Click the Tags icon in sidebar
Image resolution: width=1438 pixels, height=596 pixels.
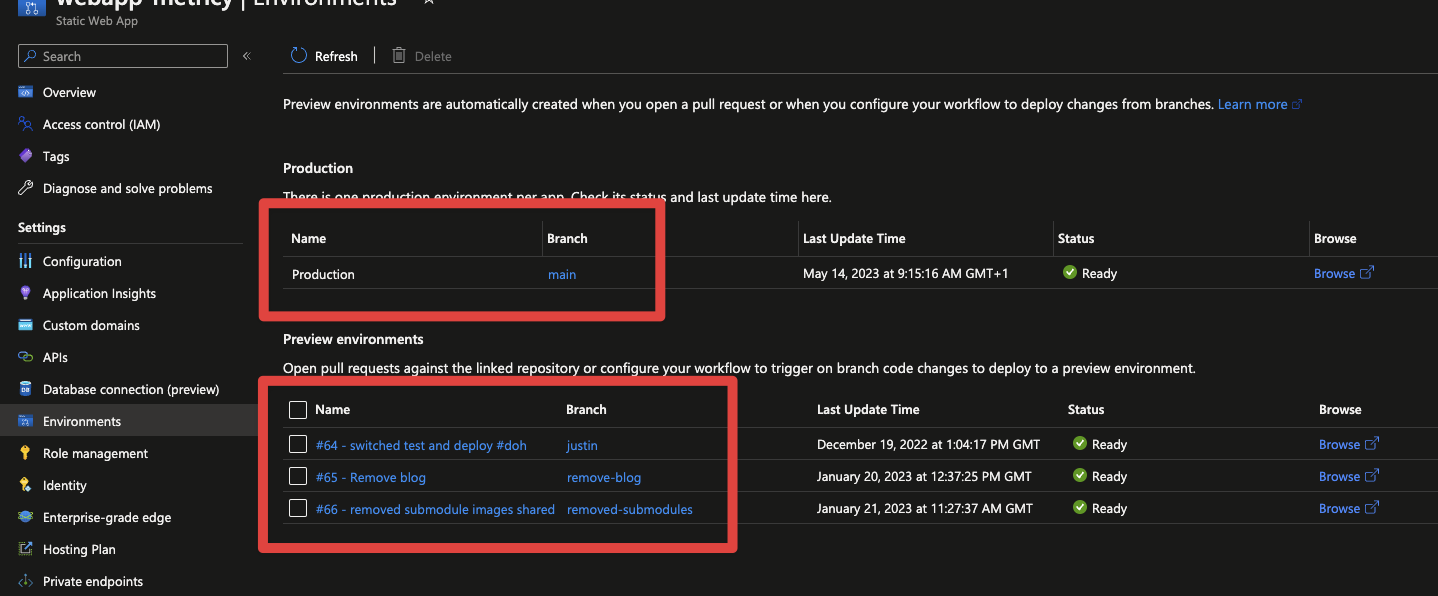click(26, 156)
